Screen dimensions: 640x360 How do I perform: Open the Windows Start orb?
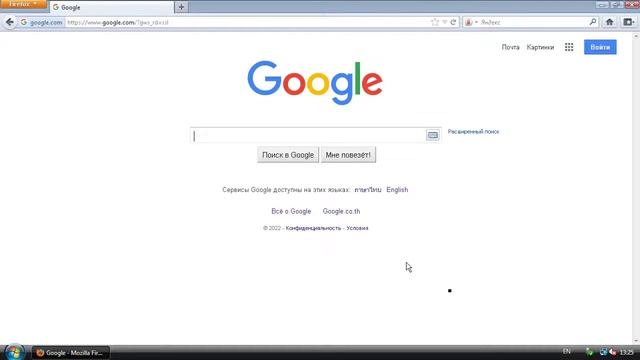(x=14, y=352)
